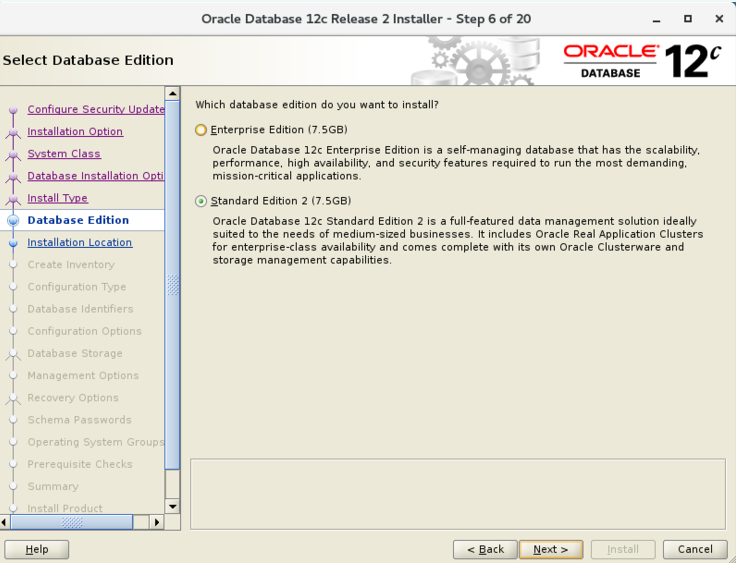
Task: Click the empty message pane at bottom
Action: pos(458,494)
